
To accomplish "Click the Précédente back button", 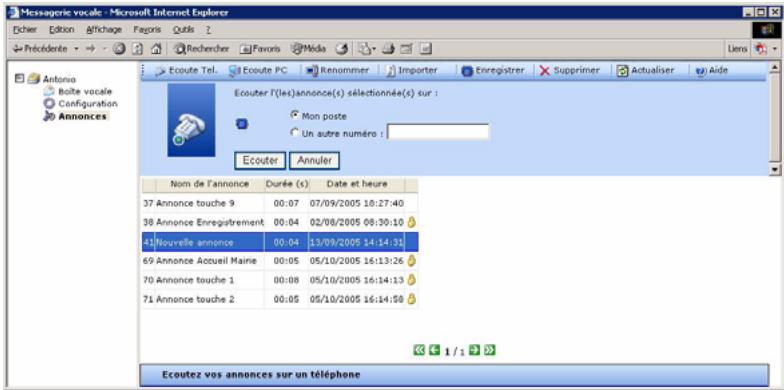I will pos(40,49).
